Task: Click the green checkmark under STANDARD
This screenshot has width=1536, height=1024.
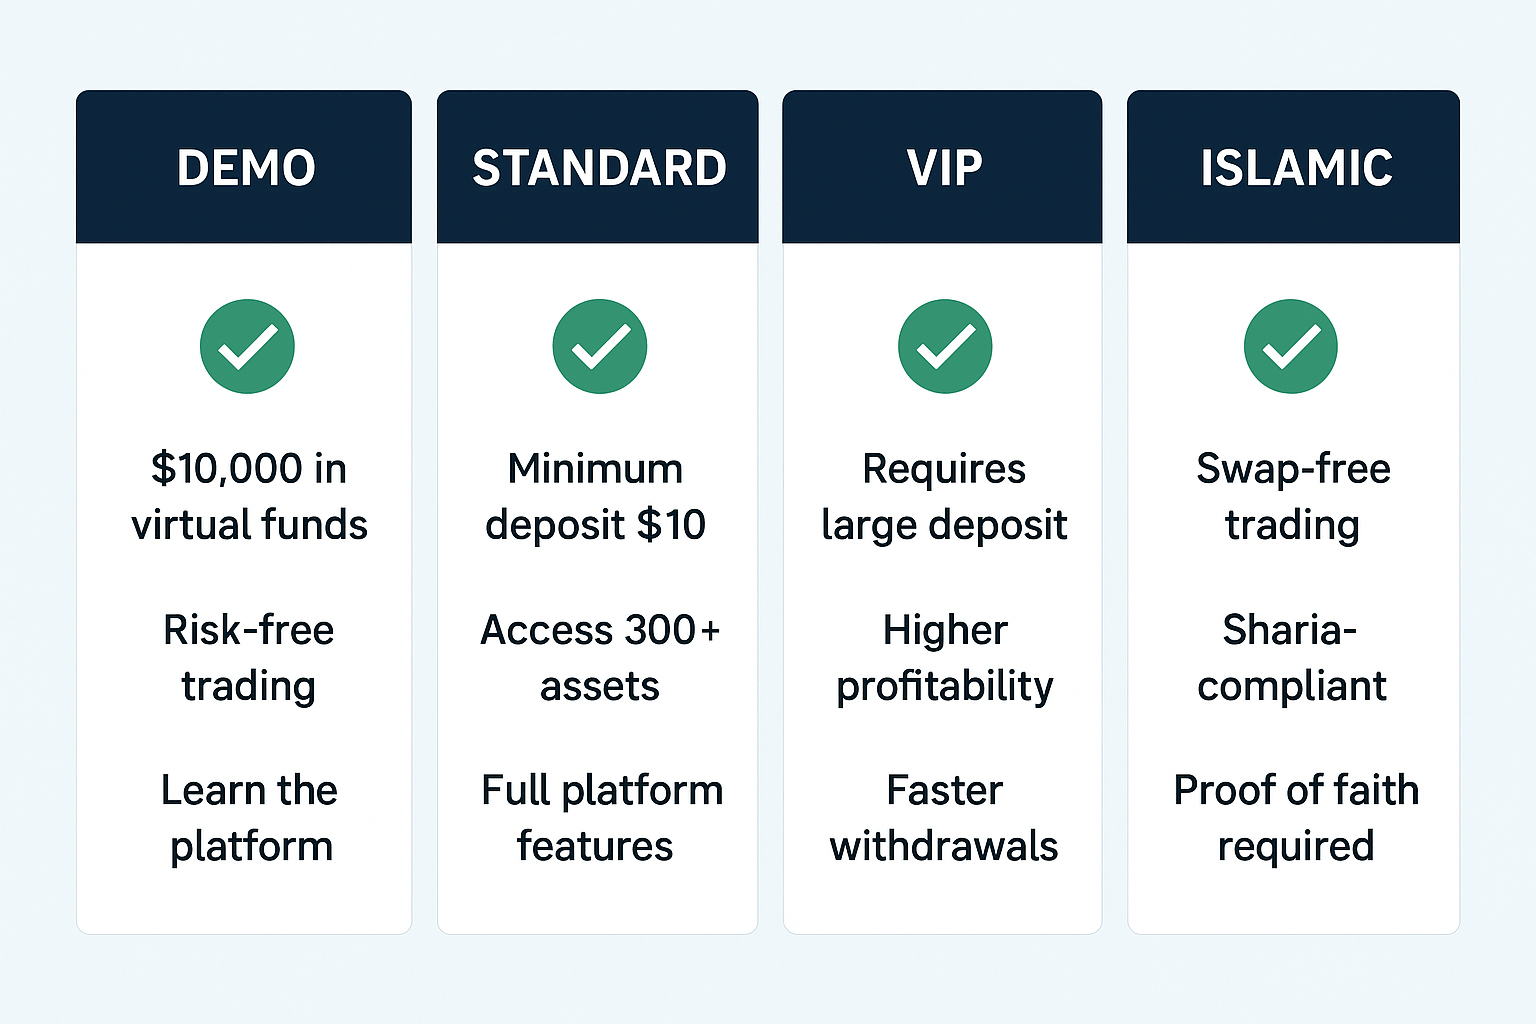Action: click(x=599, y=346)
